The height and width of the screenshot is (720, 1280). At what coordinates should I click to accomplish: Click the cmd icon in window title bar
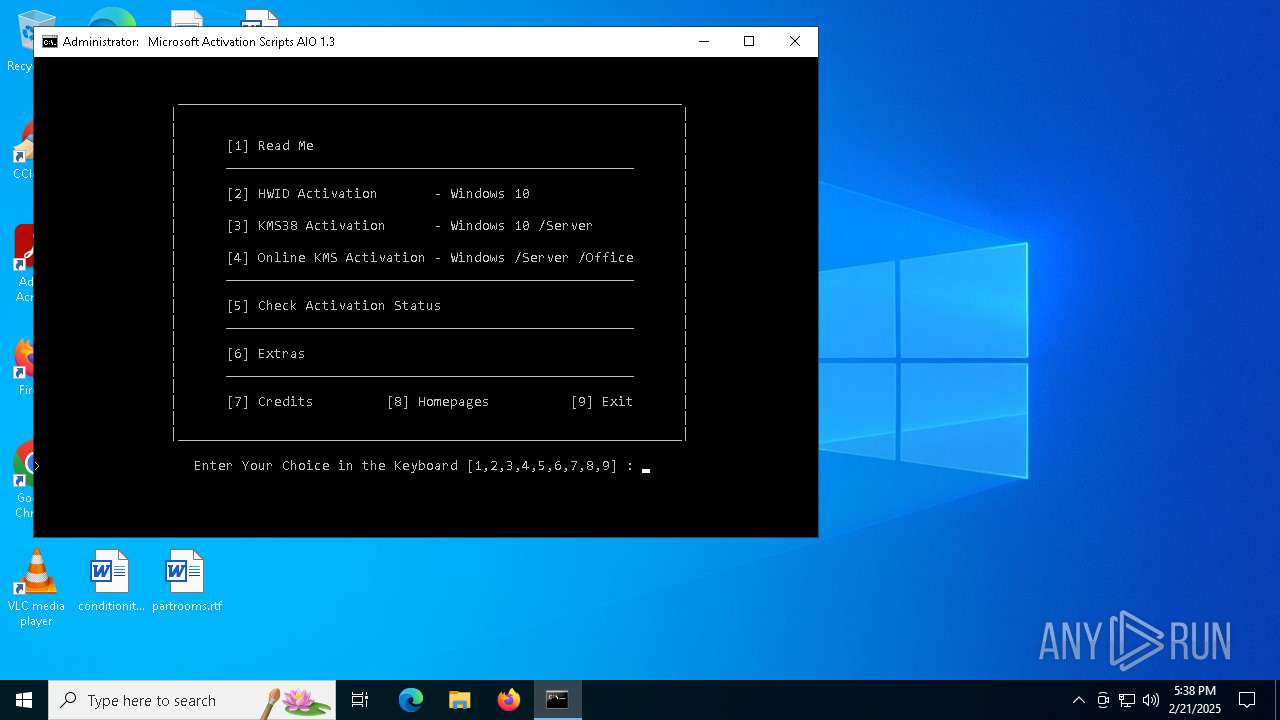49,42
